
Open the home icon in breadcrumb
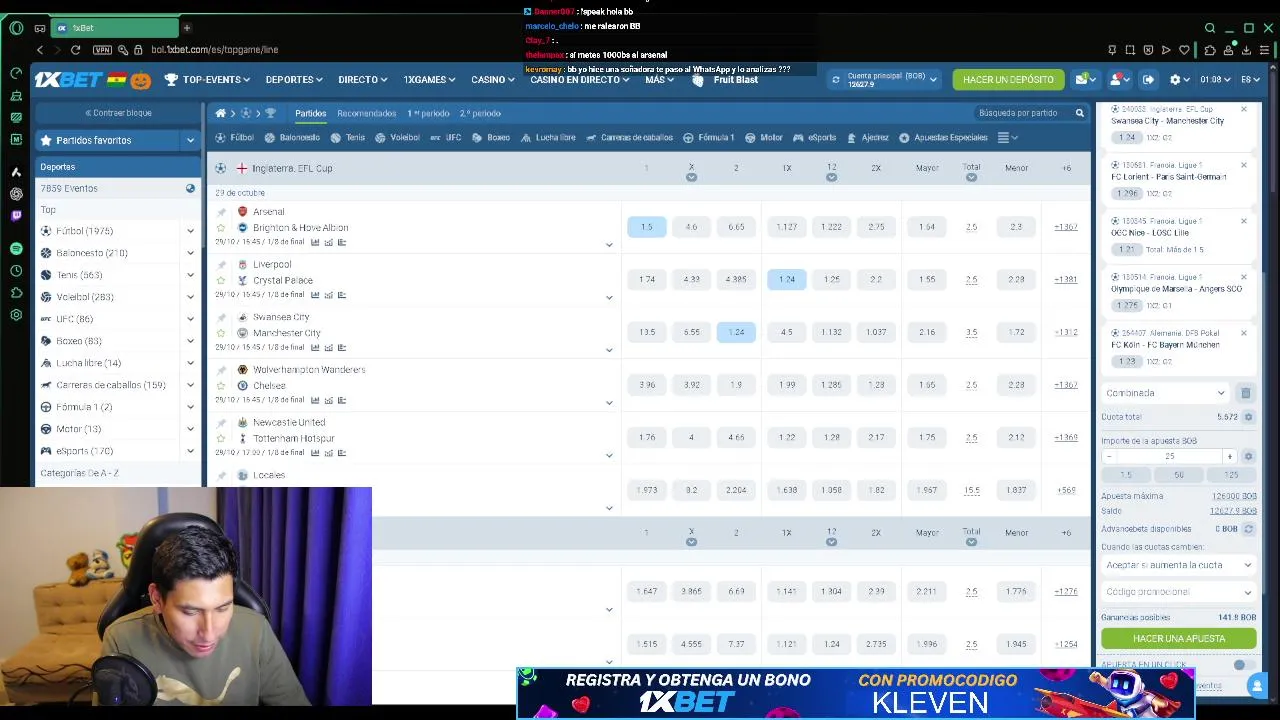coord(220,113)
